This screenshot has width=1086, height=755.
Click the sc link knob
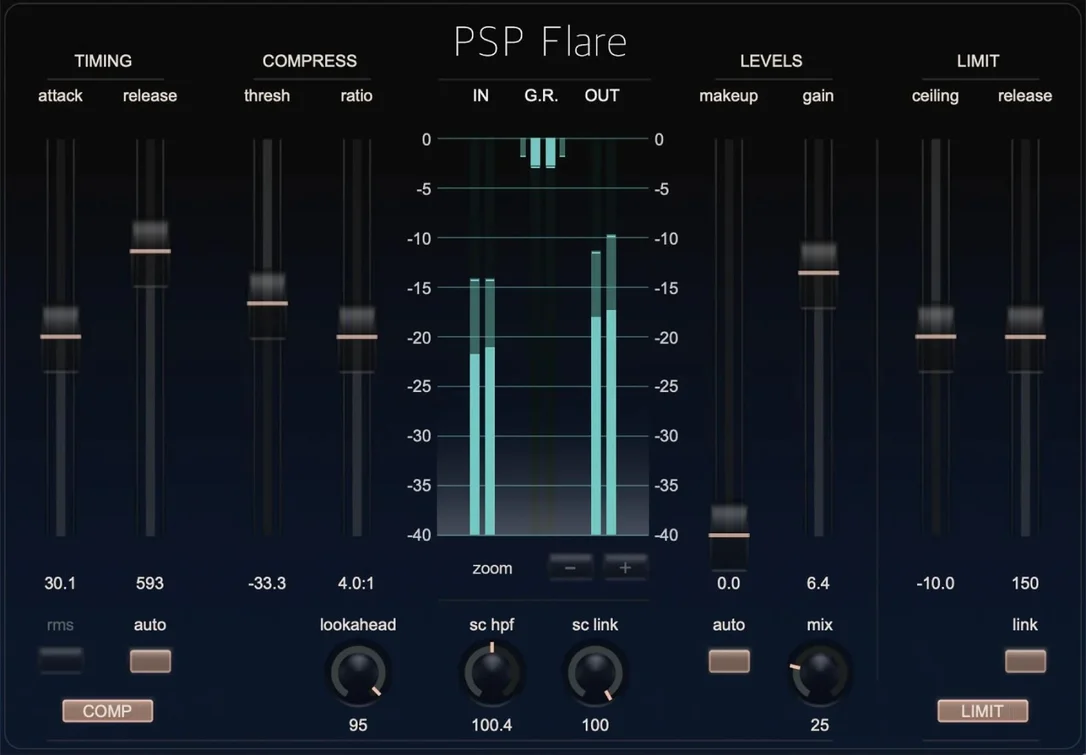(595, 673)
